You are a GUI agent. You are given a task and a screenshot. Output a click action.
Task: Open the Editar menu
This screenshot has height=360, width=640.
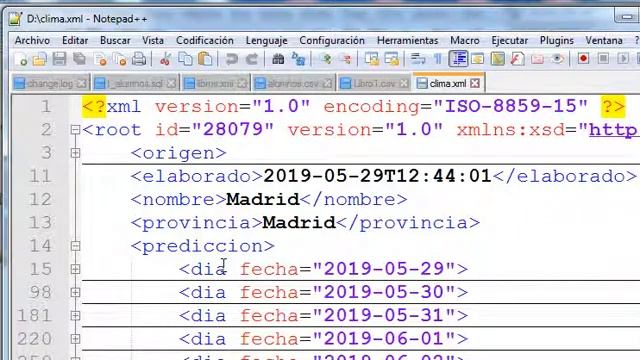[75, 40]
